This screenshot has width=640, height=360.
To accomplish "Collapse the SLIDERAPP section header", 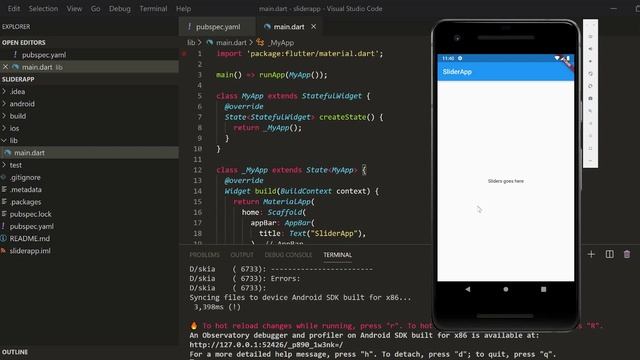I will 89,79.
